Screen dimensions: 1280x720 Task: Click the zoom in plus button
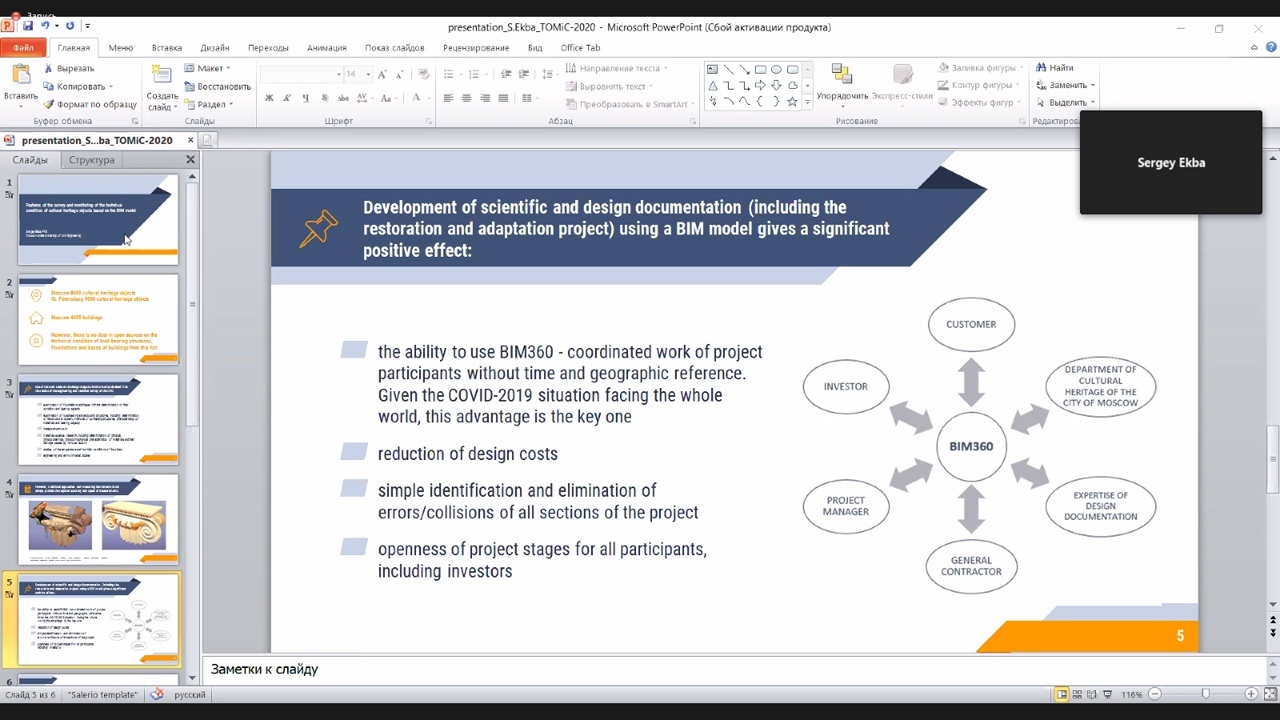coord(1251,694)
